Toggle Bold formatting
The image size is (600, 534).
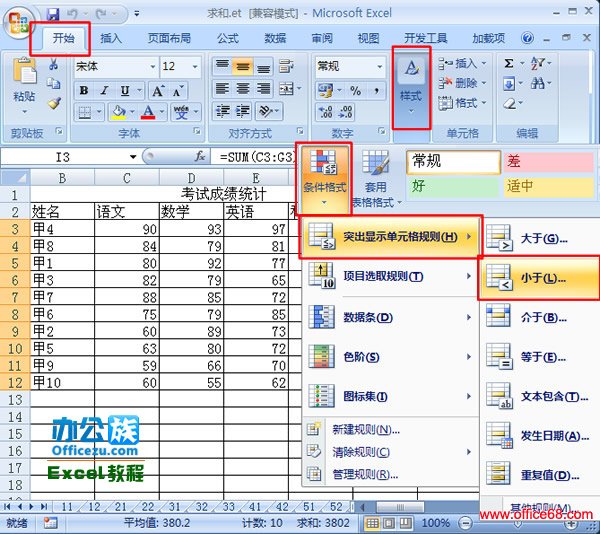[84, 91]
